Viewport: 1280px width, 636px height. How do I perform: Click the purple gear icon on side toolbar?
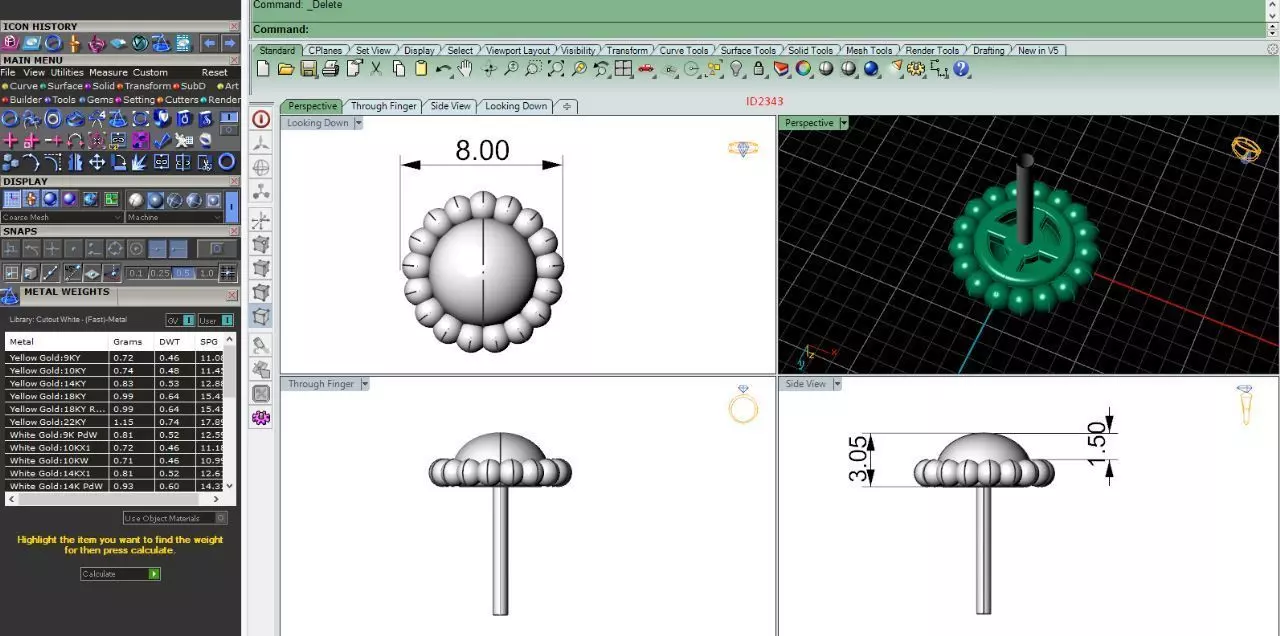(261, 418)
